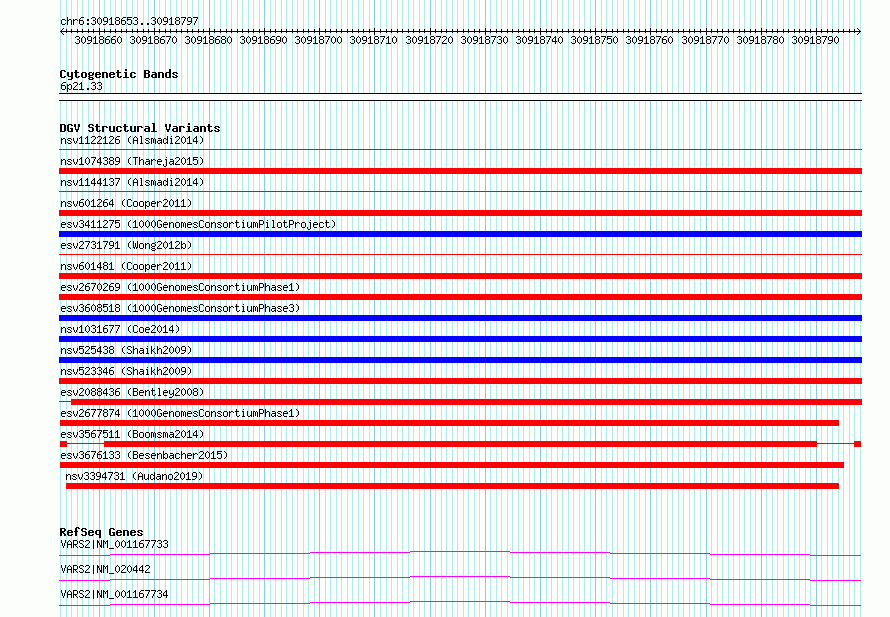
Task: Open variant nsv523346 (Shaikh2009)
Action: point(126,371)
